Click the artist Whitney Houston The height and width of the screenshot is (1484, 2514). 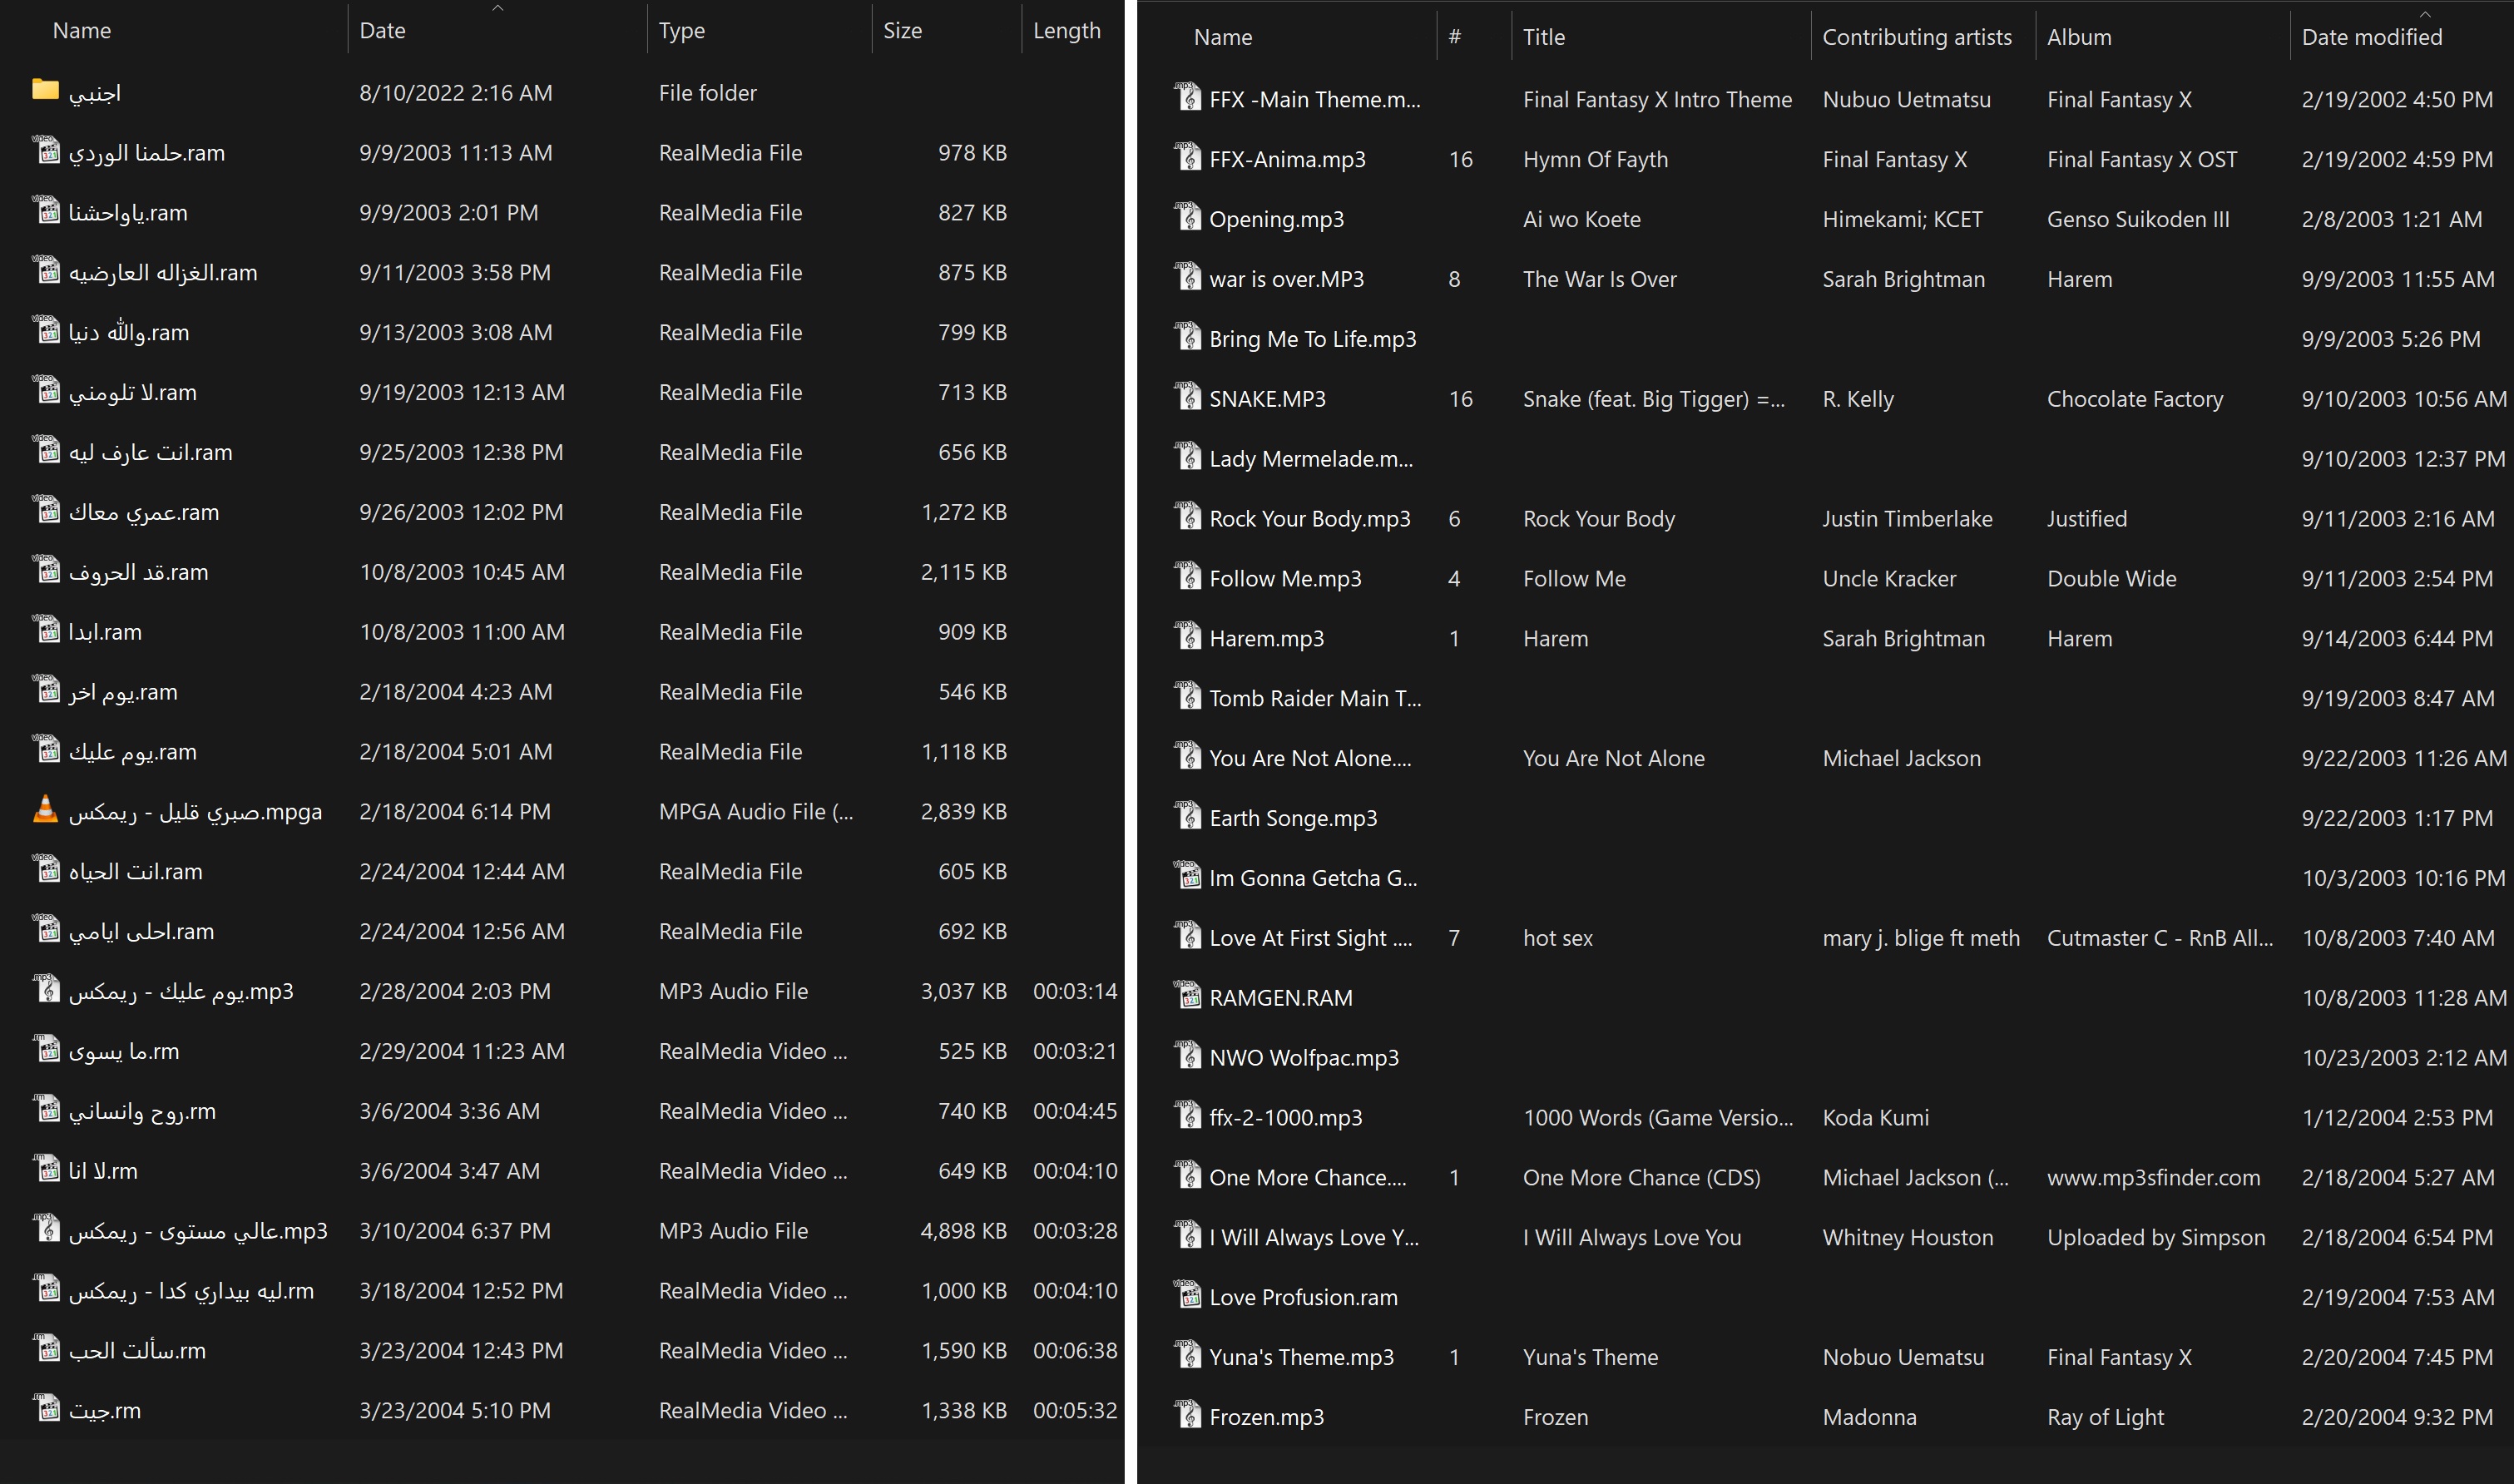point(1907,1237)
